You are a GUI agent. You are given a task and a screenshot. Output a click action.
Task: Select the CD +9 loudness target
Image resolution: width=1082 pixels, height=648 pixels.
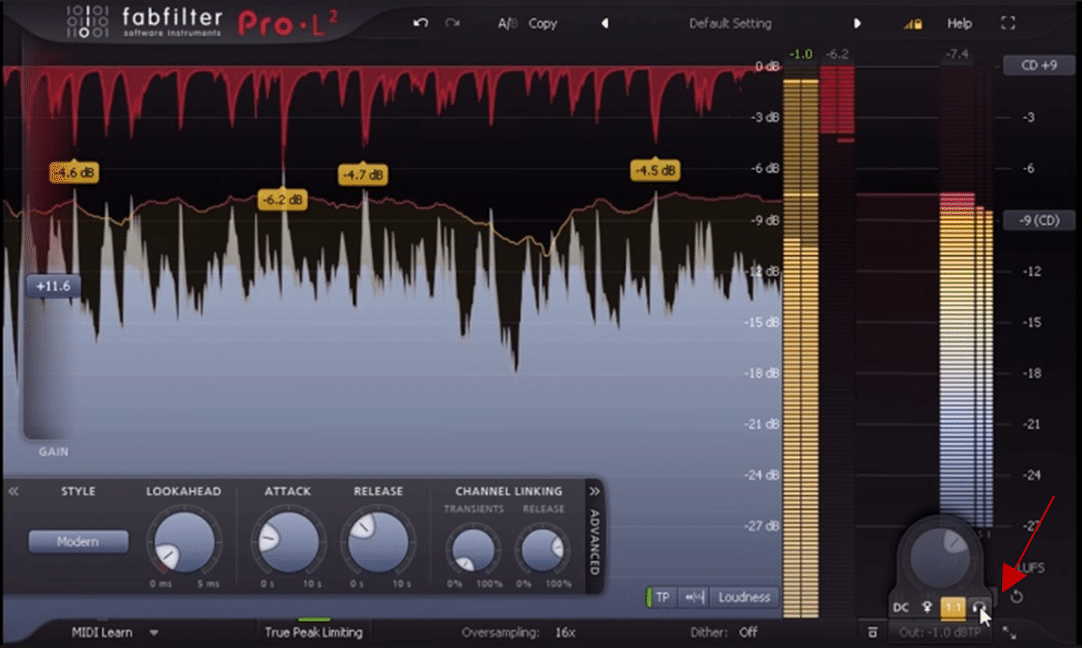click(1039, 66)
